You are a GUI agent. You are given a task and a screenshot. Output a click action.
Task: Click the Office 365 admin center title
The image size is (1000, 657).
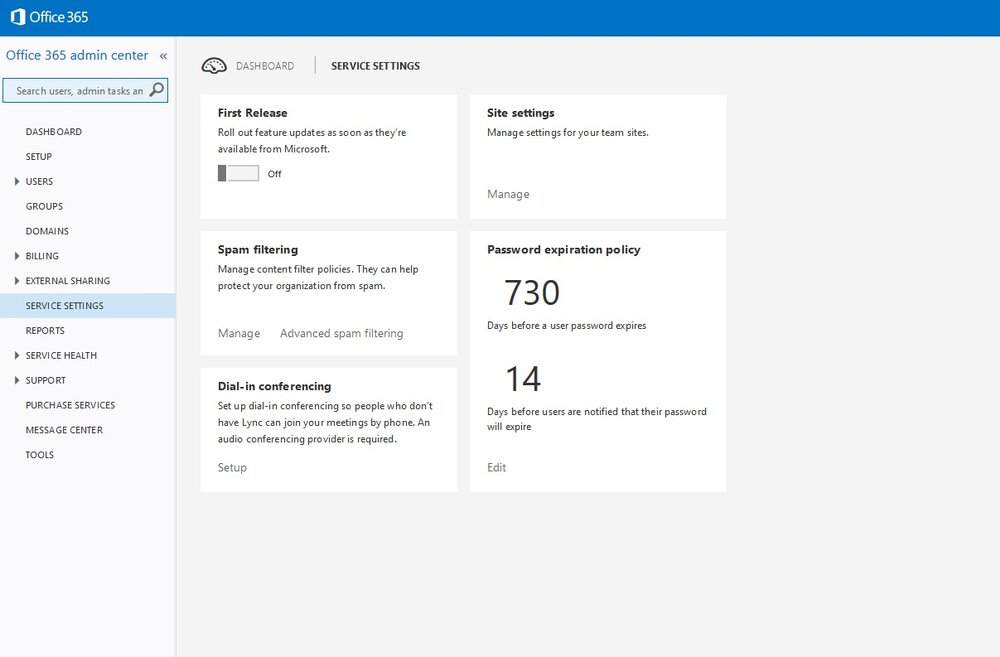tap(77, 55)
